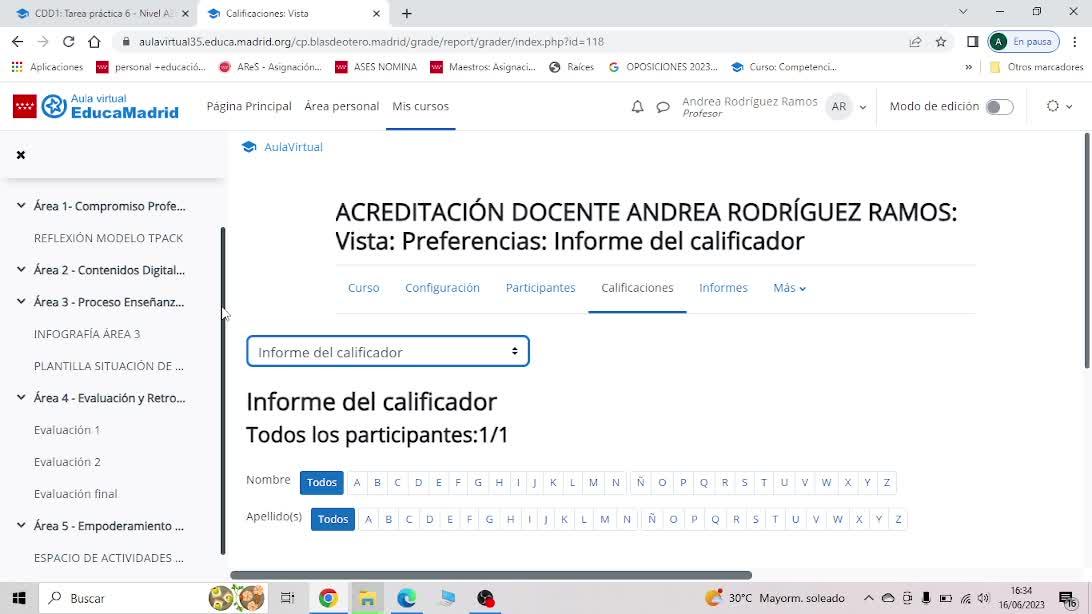Open Chrome from the taskbar
Viewport: 1092px width, 614px height.
pyautogui.click(x=328, y=598)
